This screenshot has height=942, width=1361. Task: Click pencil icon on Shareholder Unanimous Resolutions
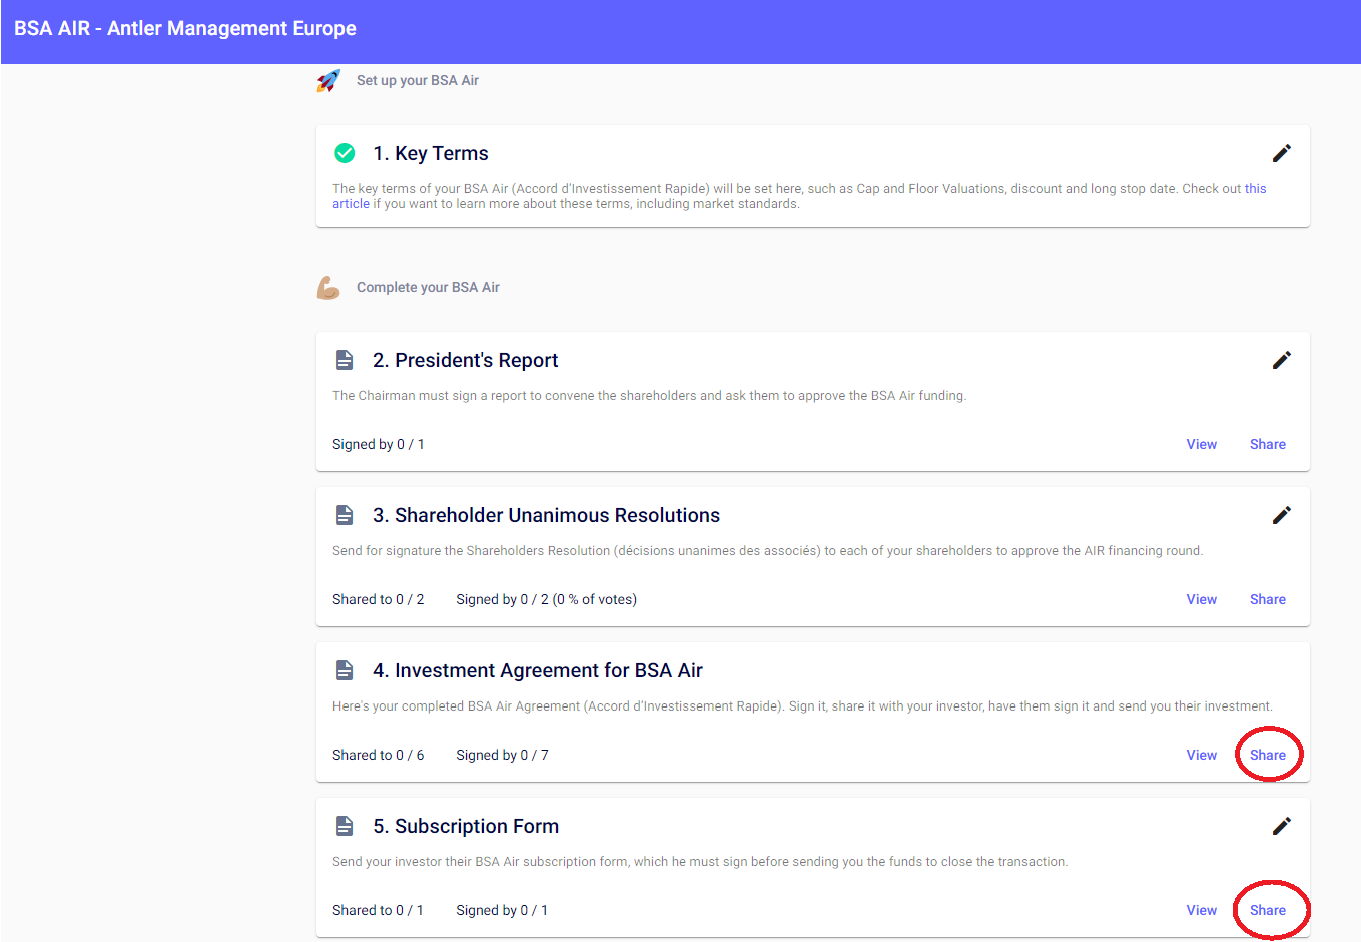click(x=1281, y=515)
